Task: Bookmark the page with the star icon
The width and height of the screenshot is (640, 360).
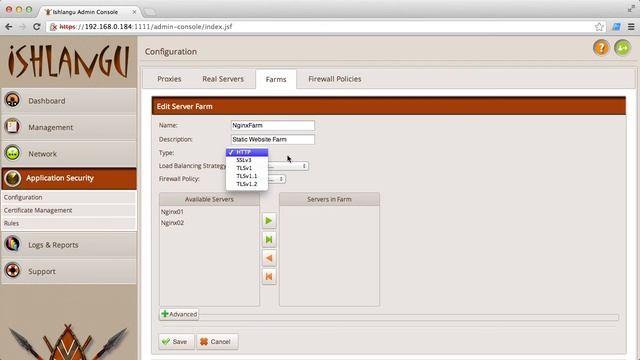Action: pos(599,27)
